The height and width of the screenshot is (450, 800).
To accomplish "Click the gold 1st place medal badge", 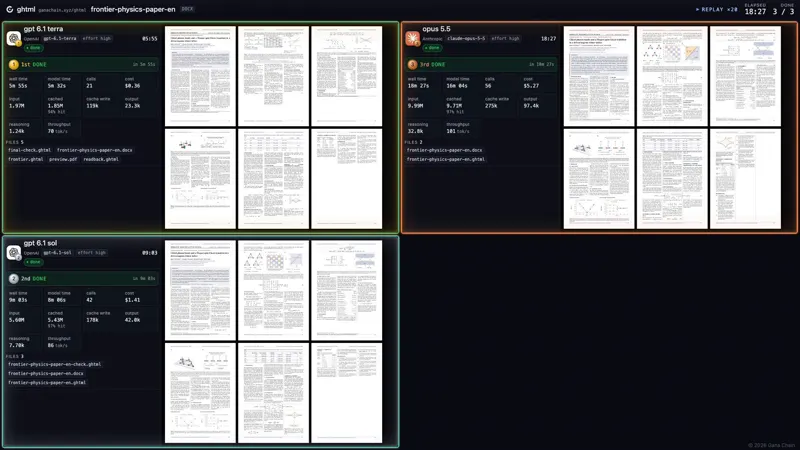I will click(14, 64).
